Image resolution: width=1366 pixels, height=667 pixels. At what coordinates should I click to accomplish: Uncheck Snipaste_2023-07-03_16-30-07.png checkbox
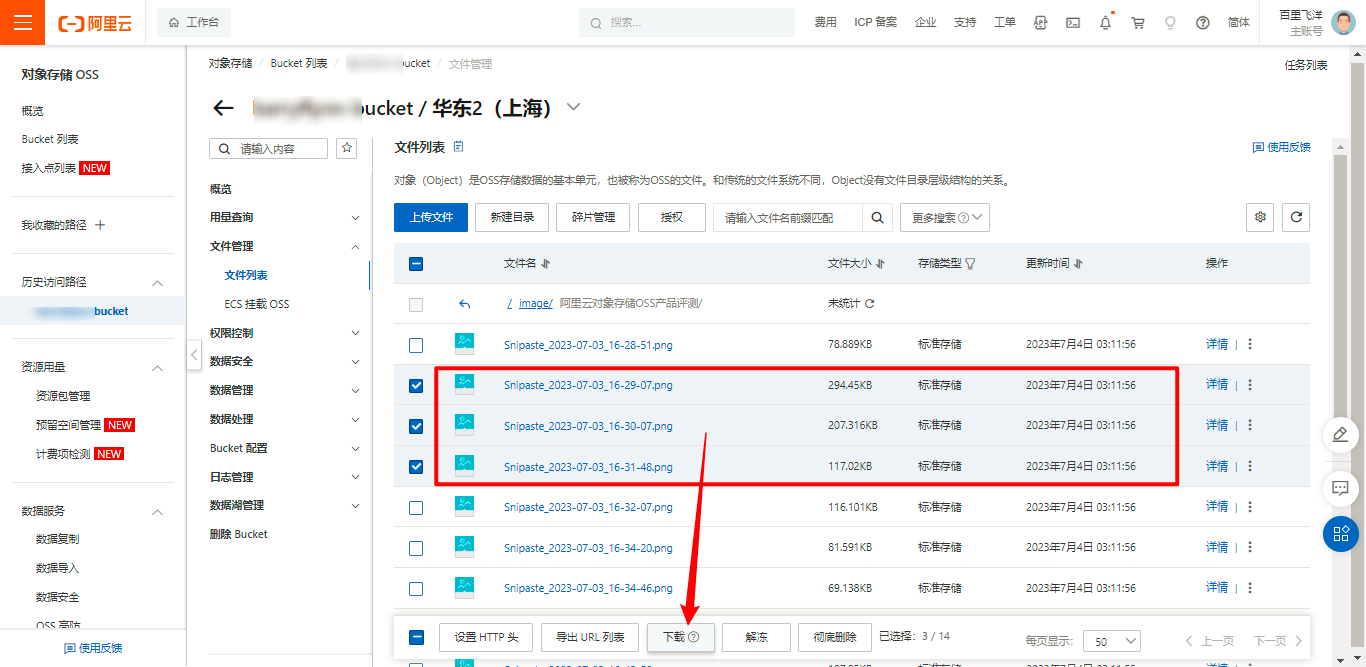tap(416, 426)
